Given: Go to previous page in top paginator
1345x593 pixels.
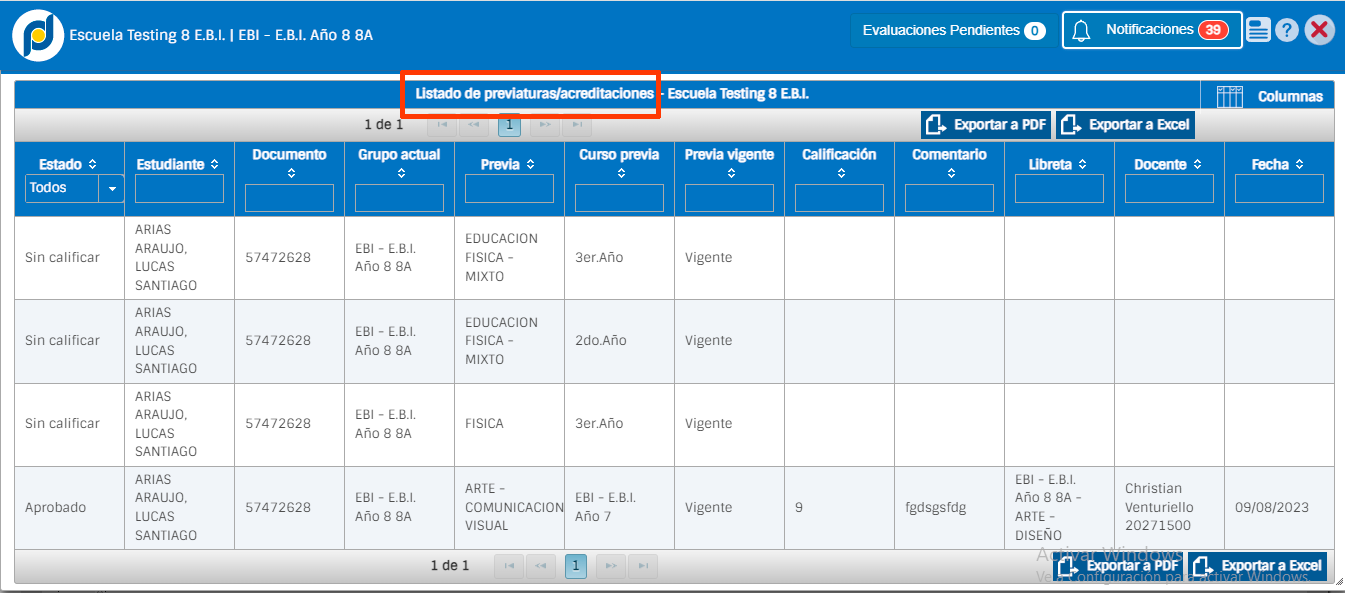Looking at the screenshot, I should click(x=474, y=125).
